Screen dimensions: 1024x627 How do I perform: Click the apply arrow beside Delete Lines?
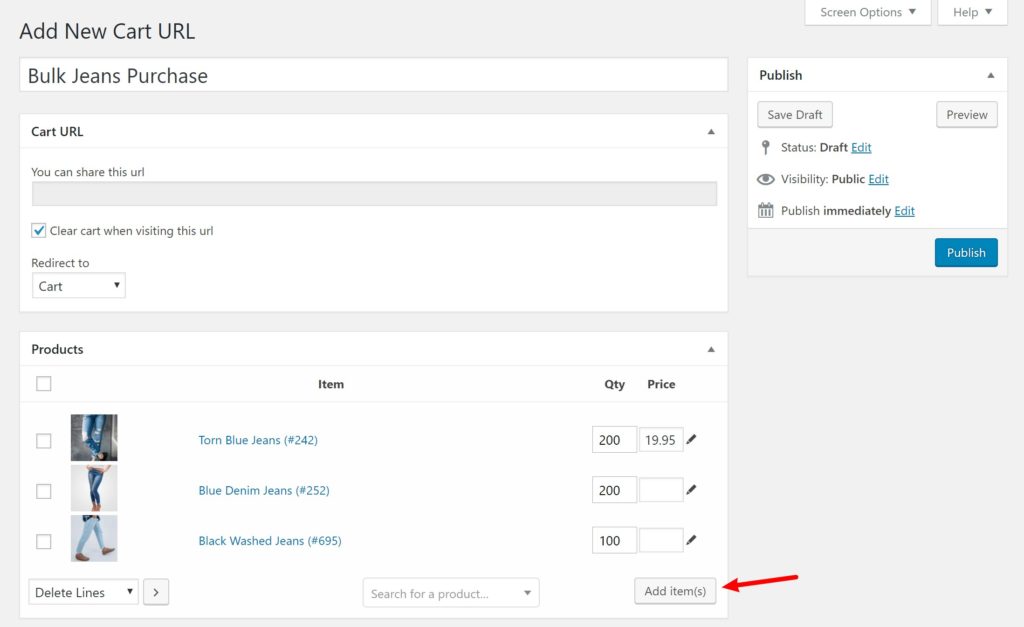156,592
